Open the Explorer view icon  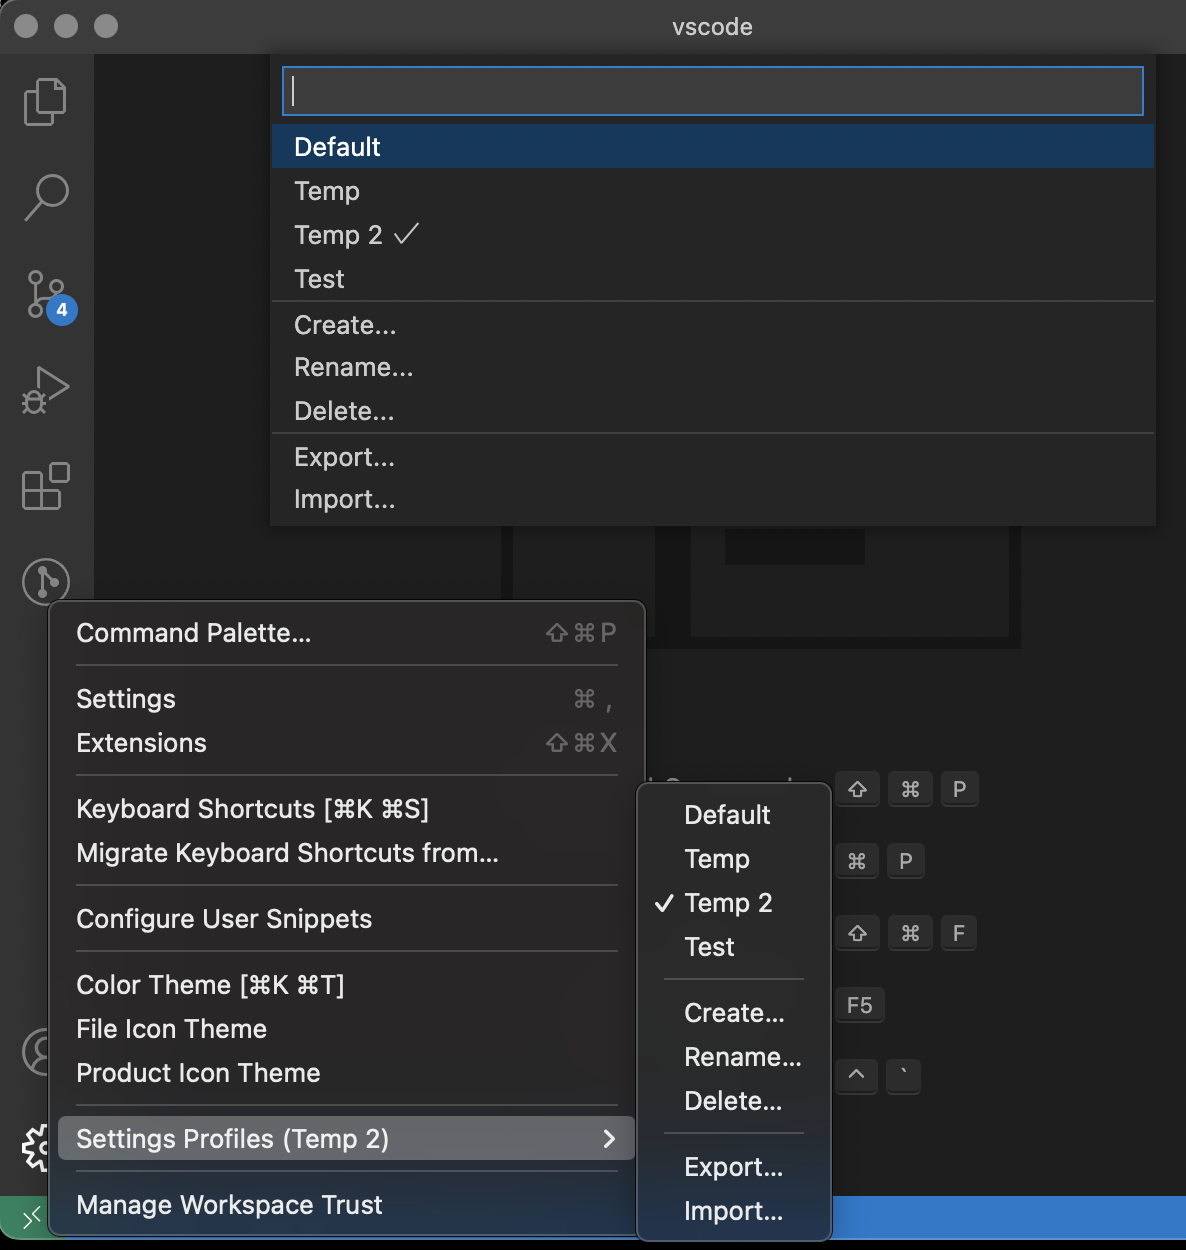pyautogui.click(x=44, y=101)
